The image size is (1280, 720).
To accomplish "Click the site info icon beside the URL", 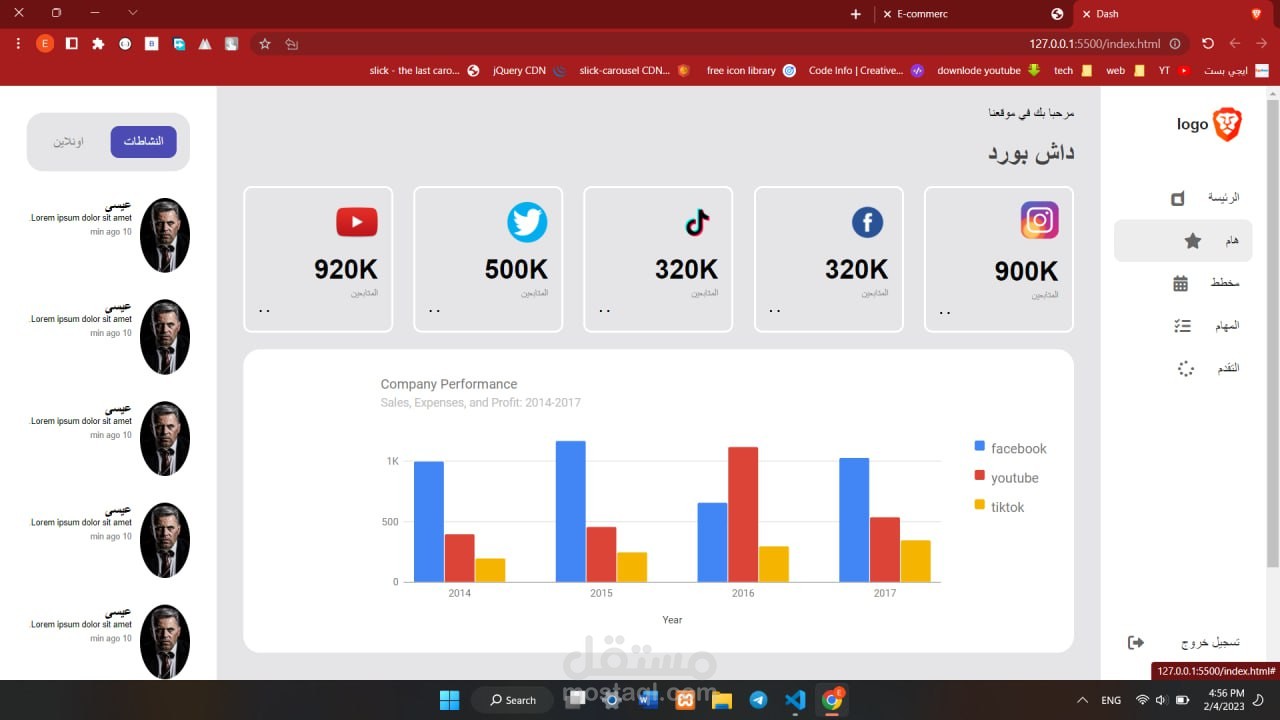I will [x=1175, y=44].
